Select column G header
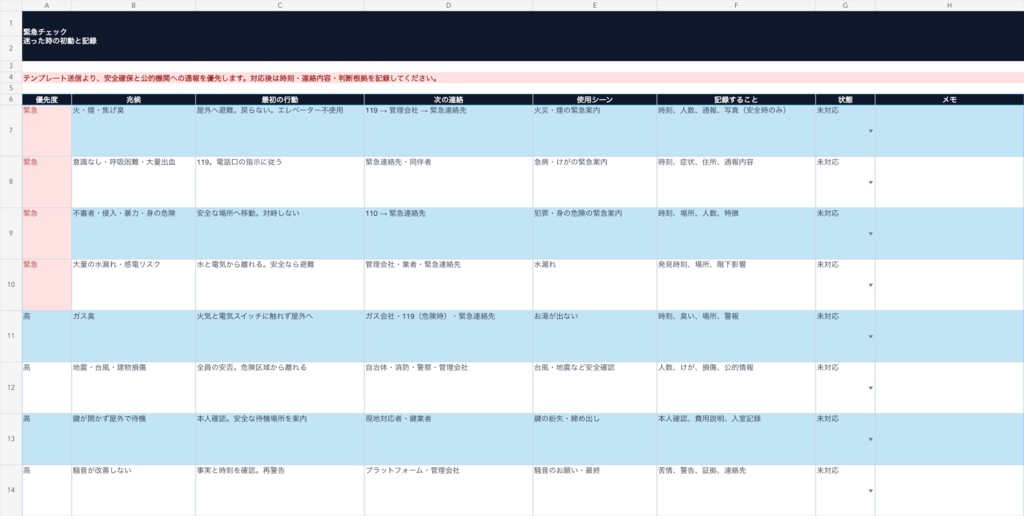 pyautogui.click(x=845, y=5)
